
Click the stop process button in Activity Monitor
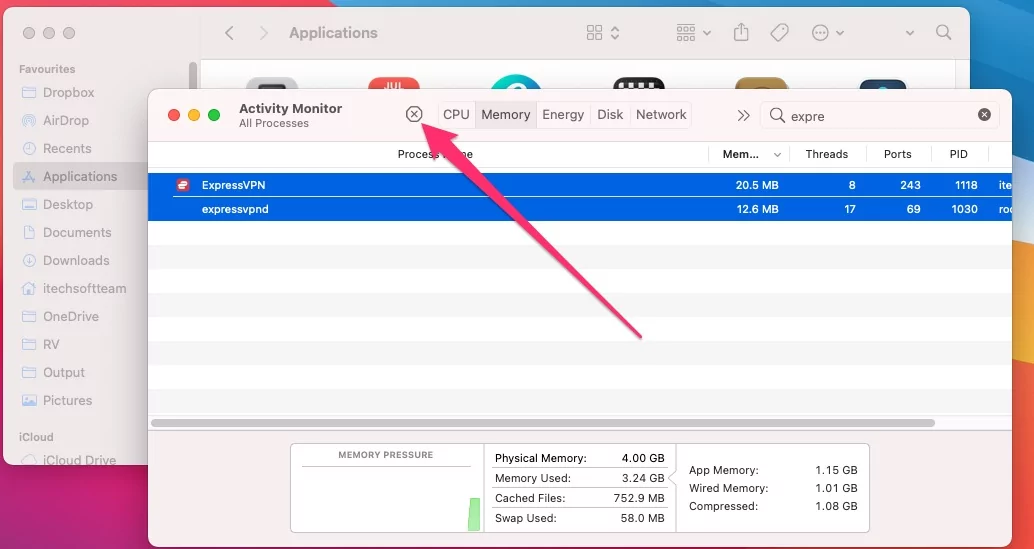413,115
